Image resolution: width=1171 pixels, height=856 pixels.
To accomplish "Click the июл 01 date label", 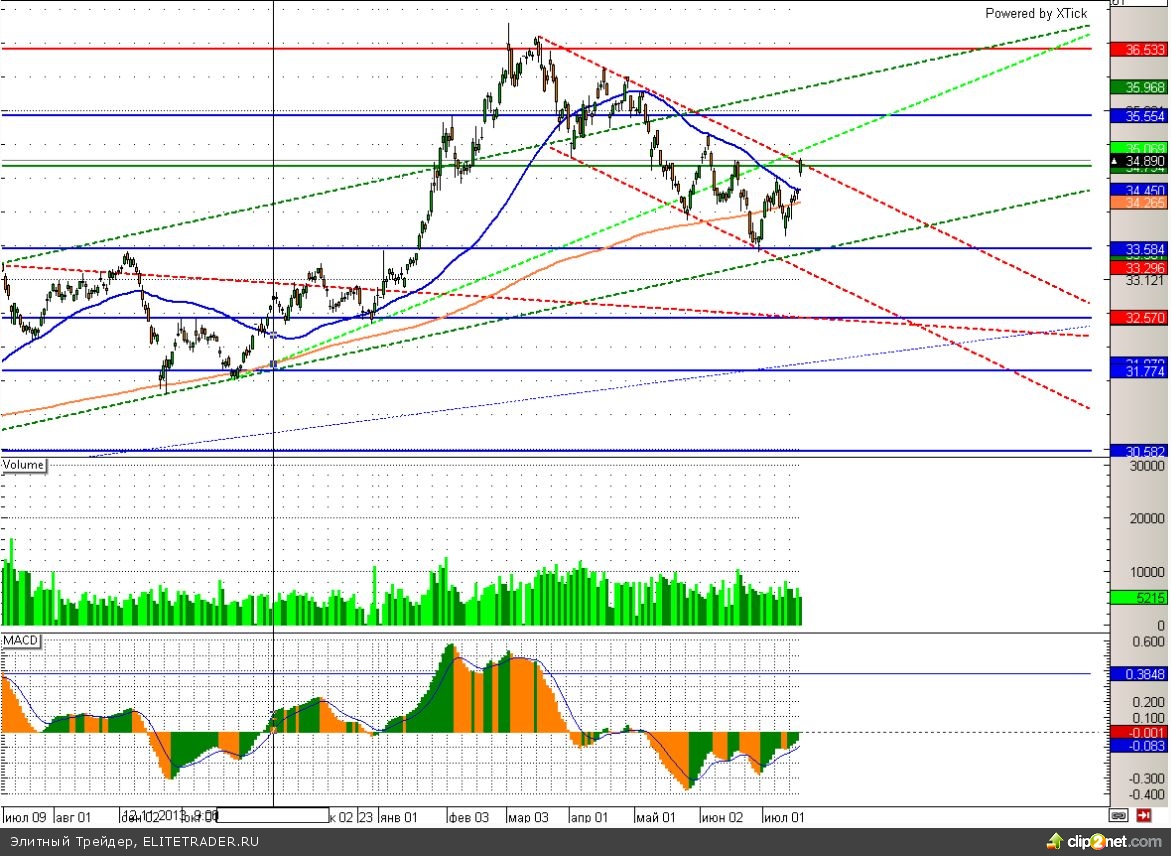I will tap(783, 817).
